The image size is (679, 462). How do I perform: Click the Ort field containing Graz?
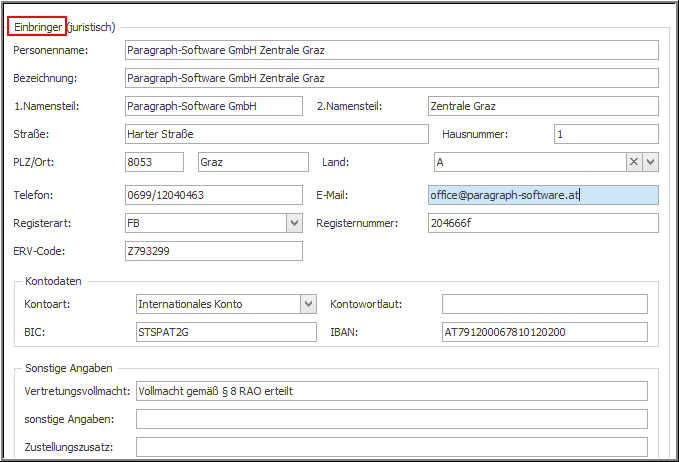pyautogui.click(x=253, y=162)
